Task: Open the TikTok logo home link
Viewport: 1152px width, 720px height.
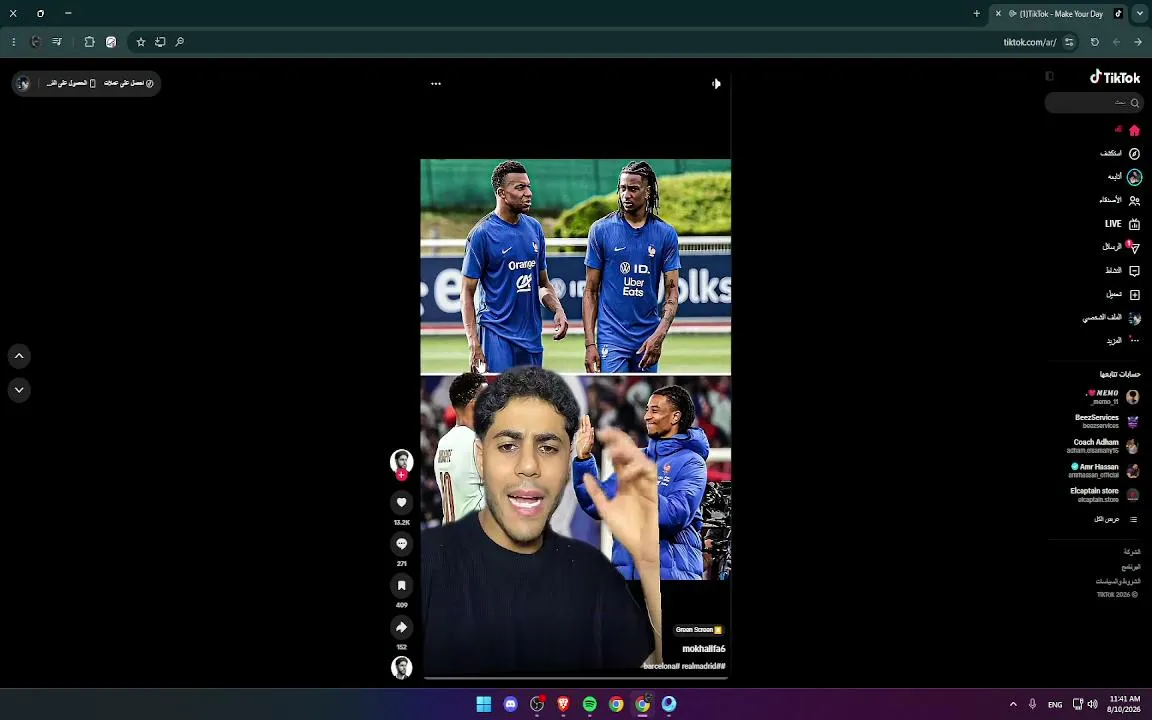Action: (x=1115, y=77)
